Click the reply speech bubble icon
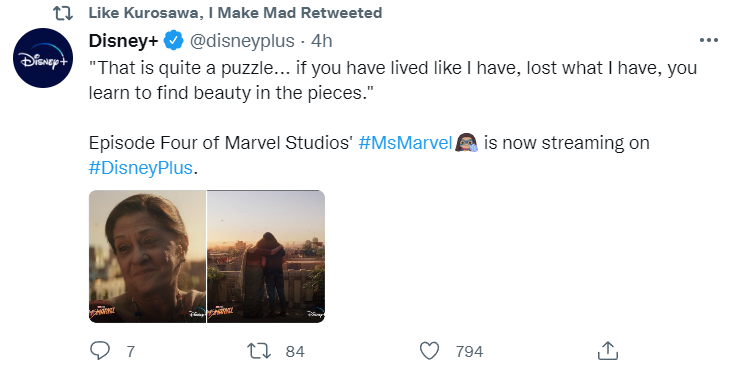Screen dimensions: 739x370 99,351
